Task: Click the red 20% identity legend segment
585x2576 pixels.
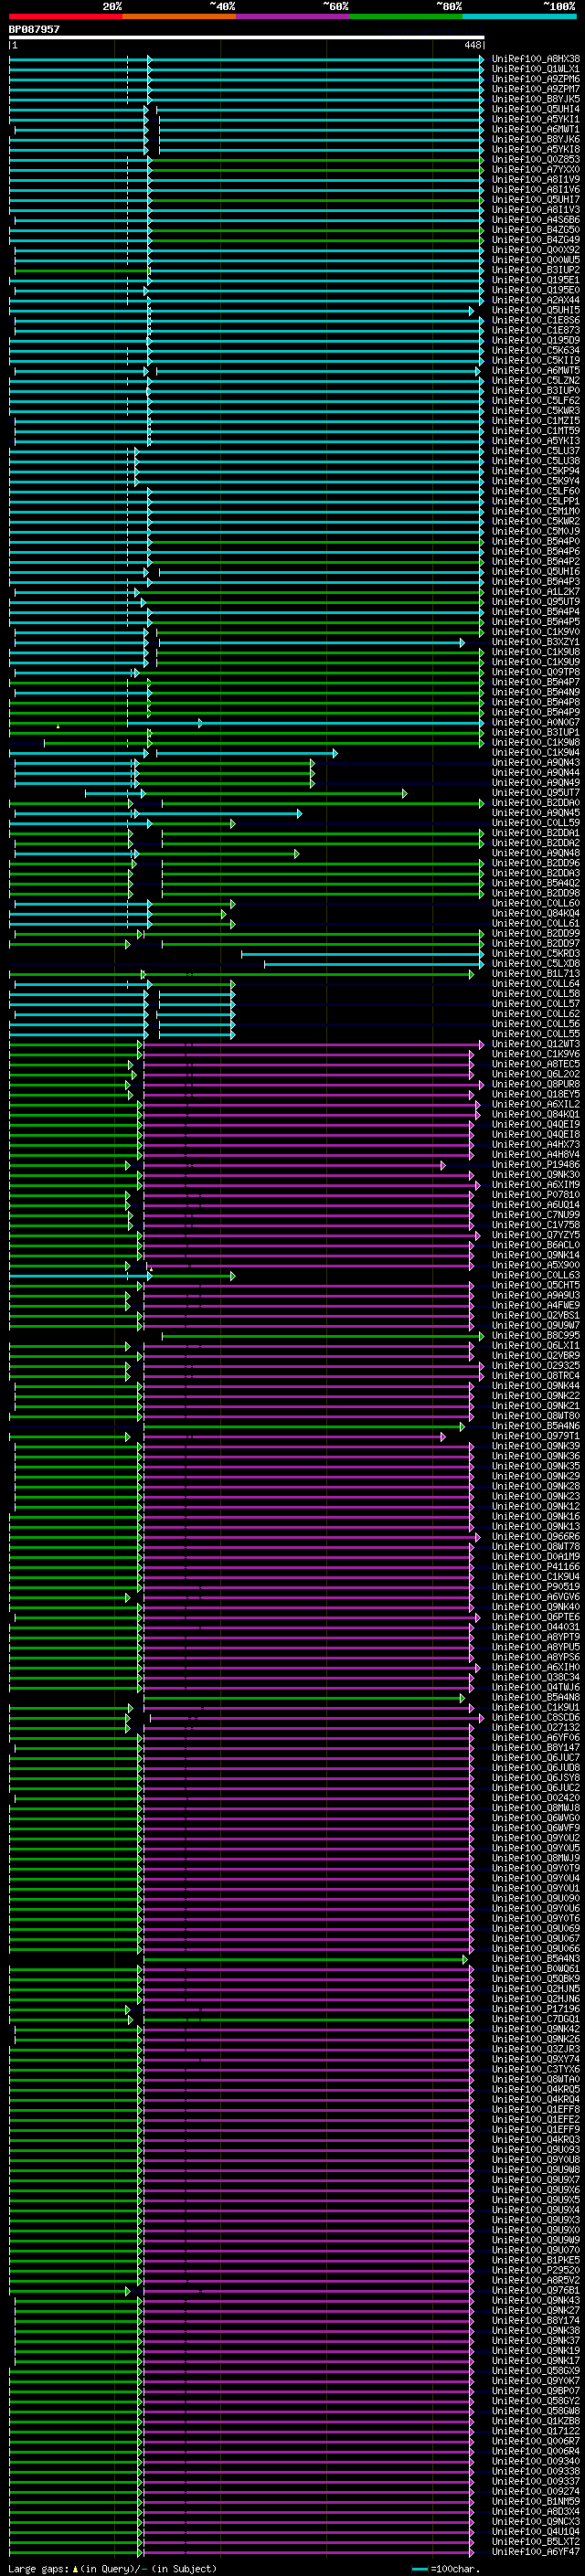Action: [x=65, y=16]
